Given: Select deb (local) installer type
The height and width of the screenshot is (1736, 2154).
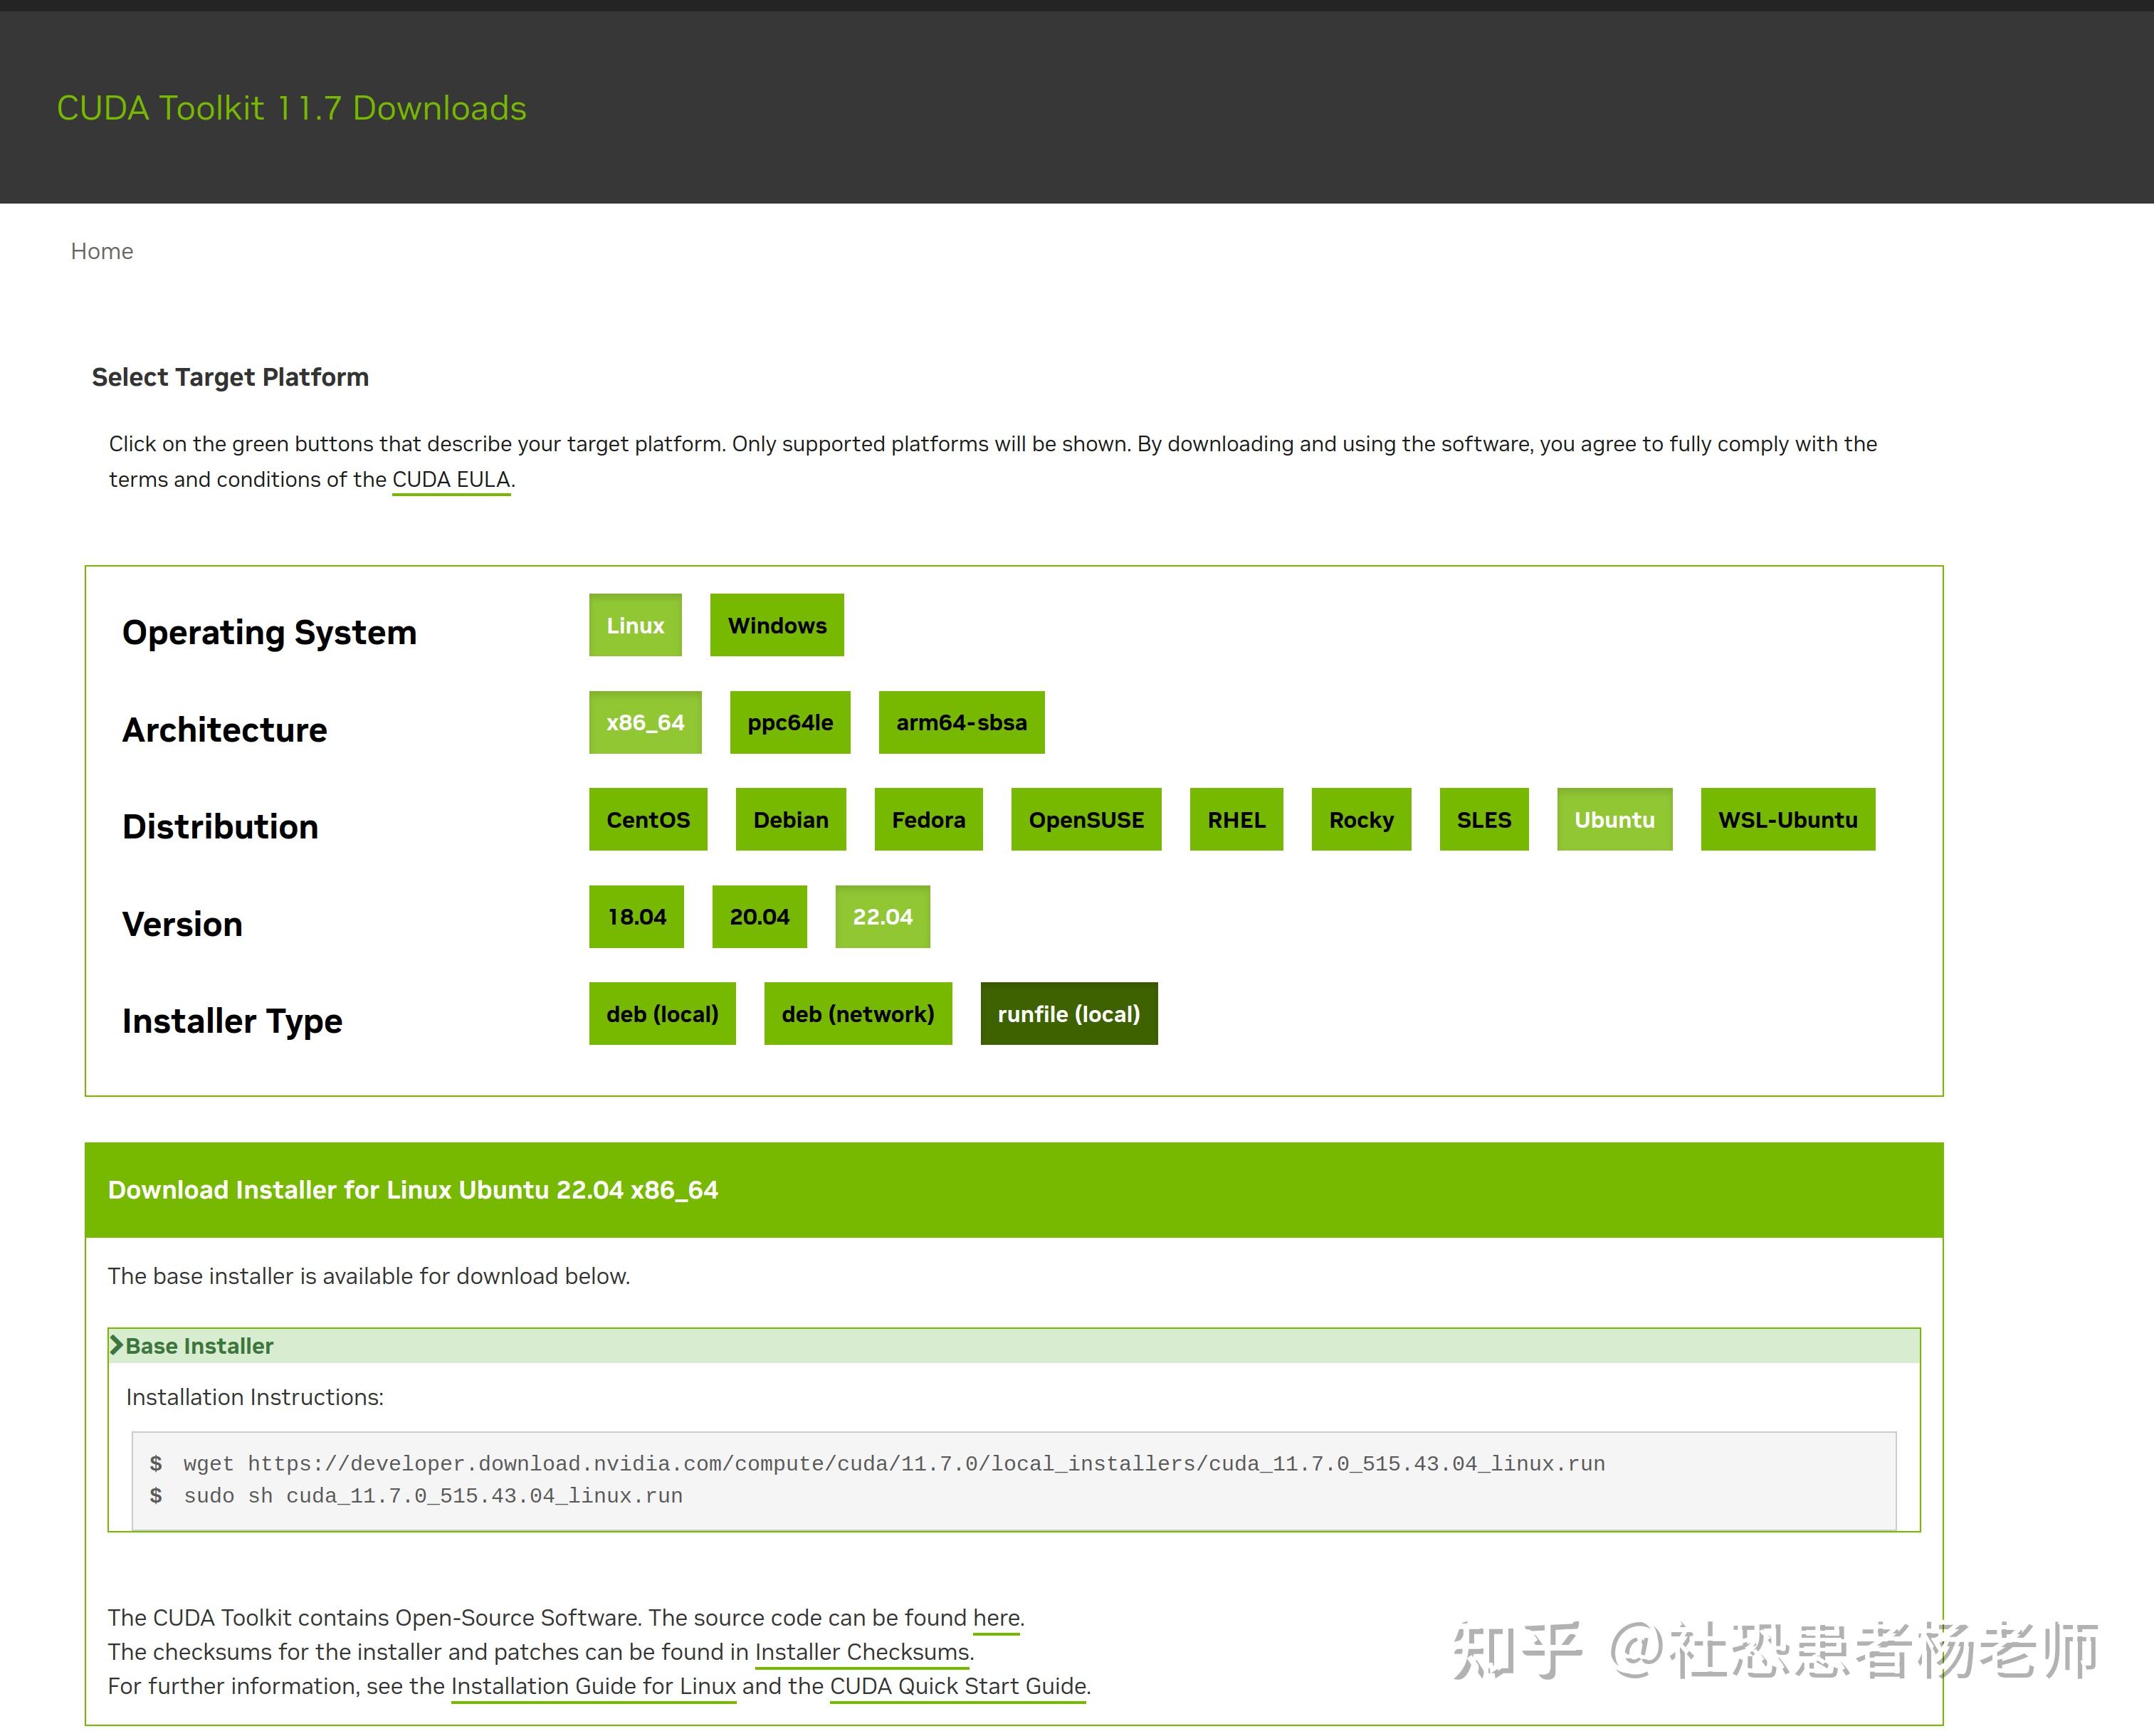Looking at the screenshot, I should pos(661,1013).
